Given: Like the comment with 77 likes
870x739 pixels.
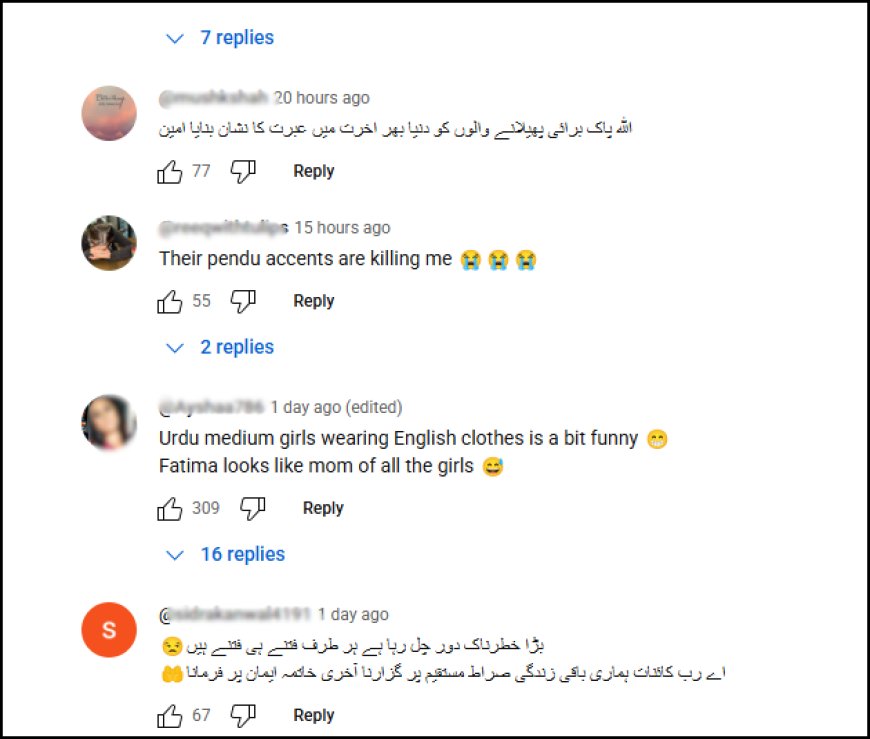Looking at the screenshot, I should 169,171.
